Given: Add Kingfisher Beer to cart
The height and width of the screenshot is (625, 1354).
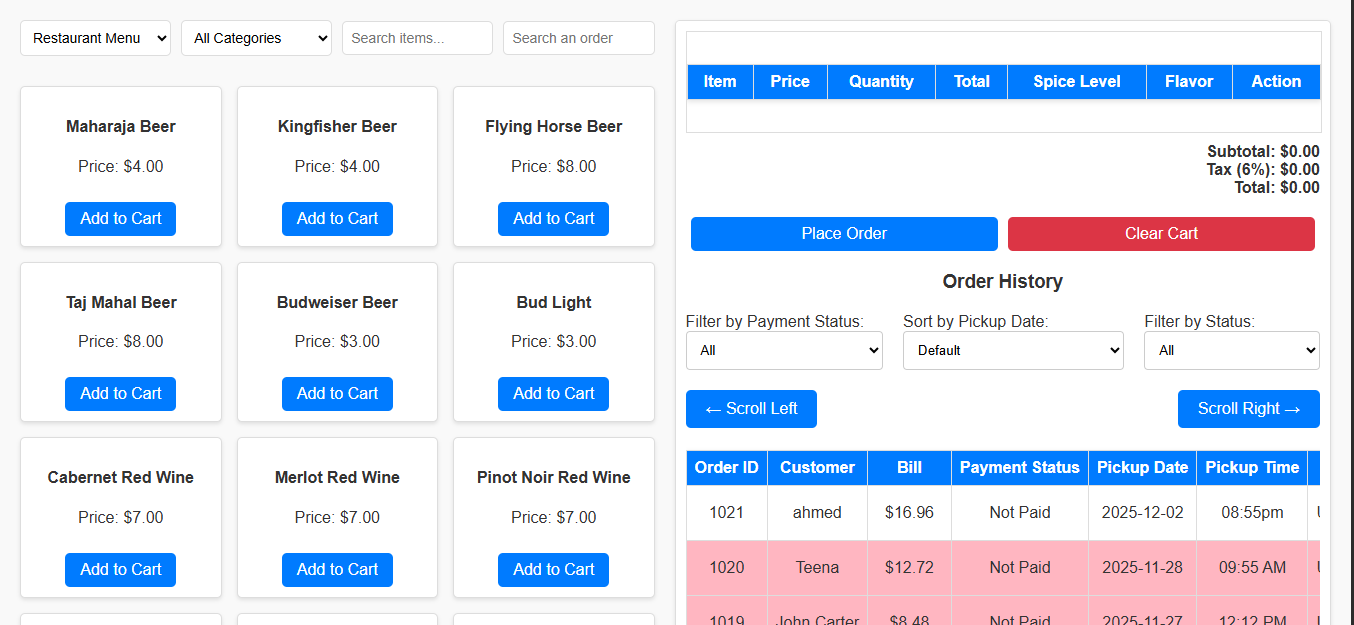Looking at the screenshot, I should click(x=337, y=219).
